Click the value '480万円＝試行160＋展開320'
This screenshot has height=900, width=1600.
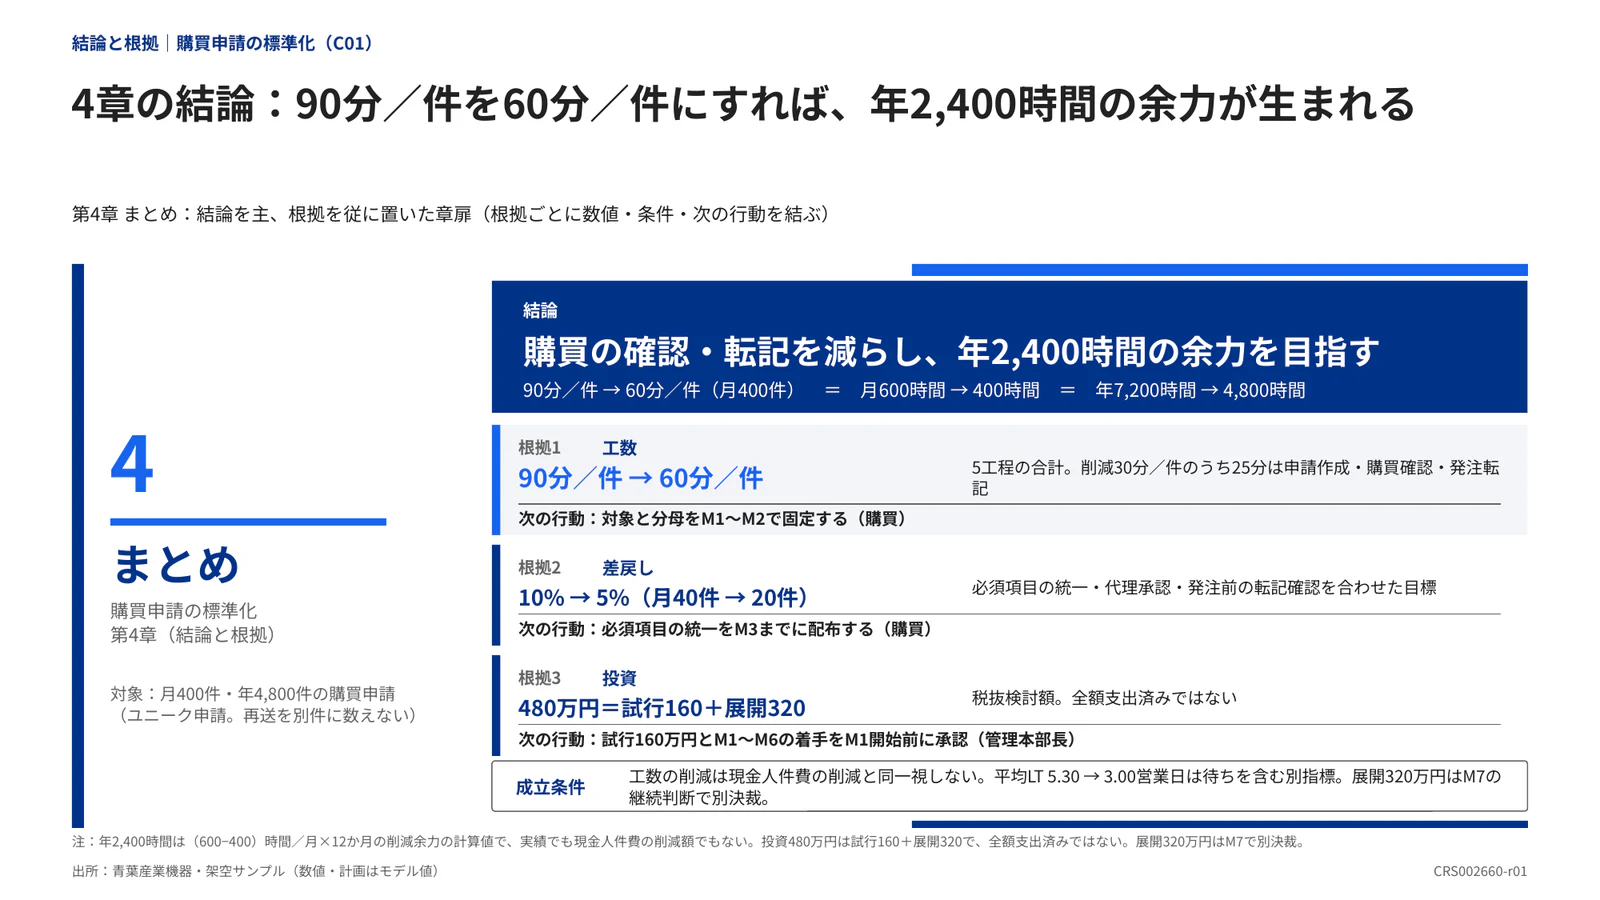(x=662, y=707)
